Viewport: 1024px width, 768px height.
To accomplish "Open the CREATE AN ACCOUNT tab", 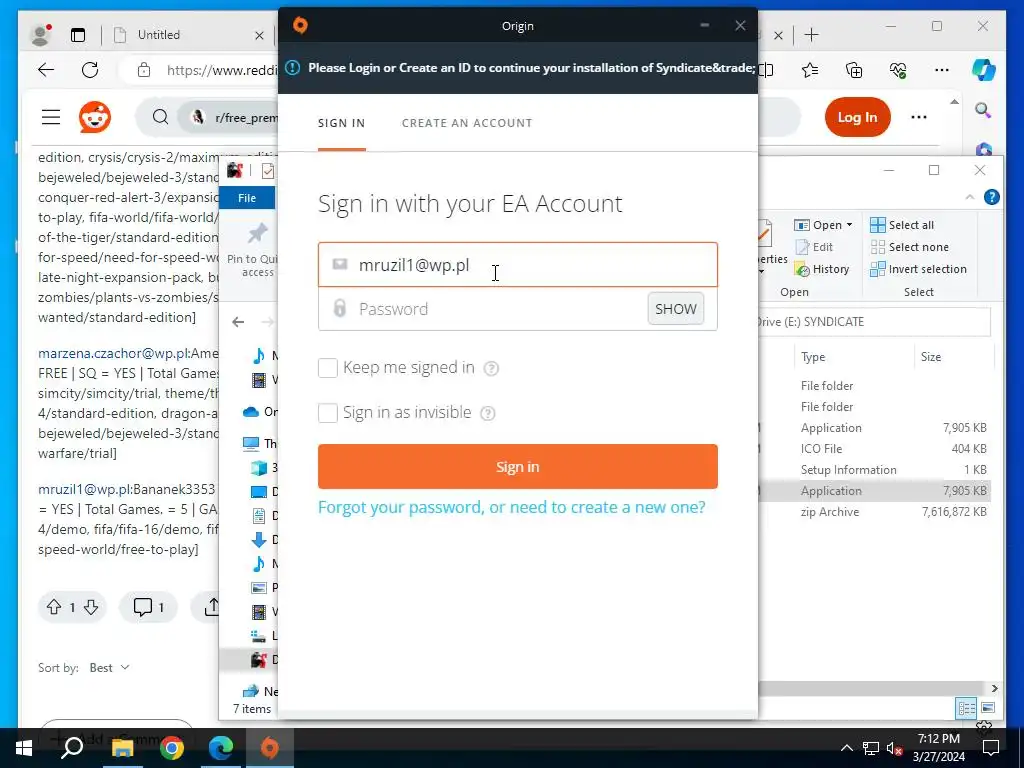I will tap(467, 123).
